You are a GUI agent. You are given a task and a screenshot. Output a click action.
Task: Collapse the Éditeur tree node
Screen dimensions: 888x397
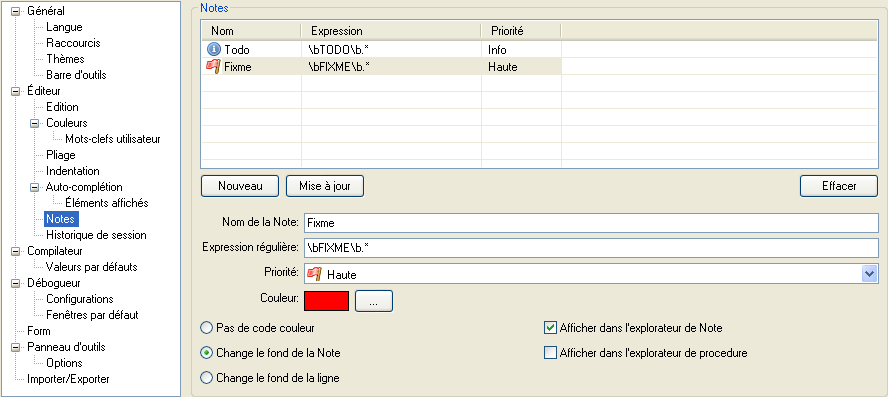(15, 91)
